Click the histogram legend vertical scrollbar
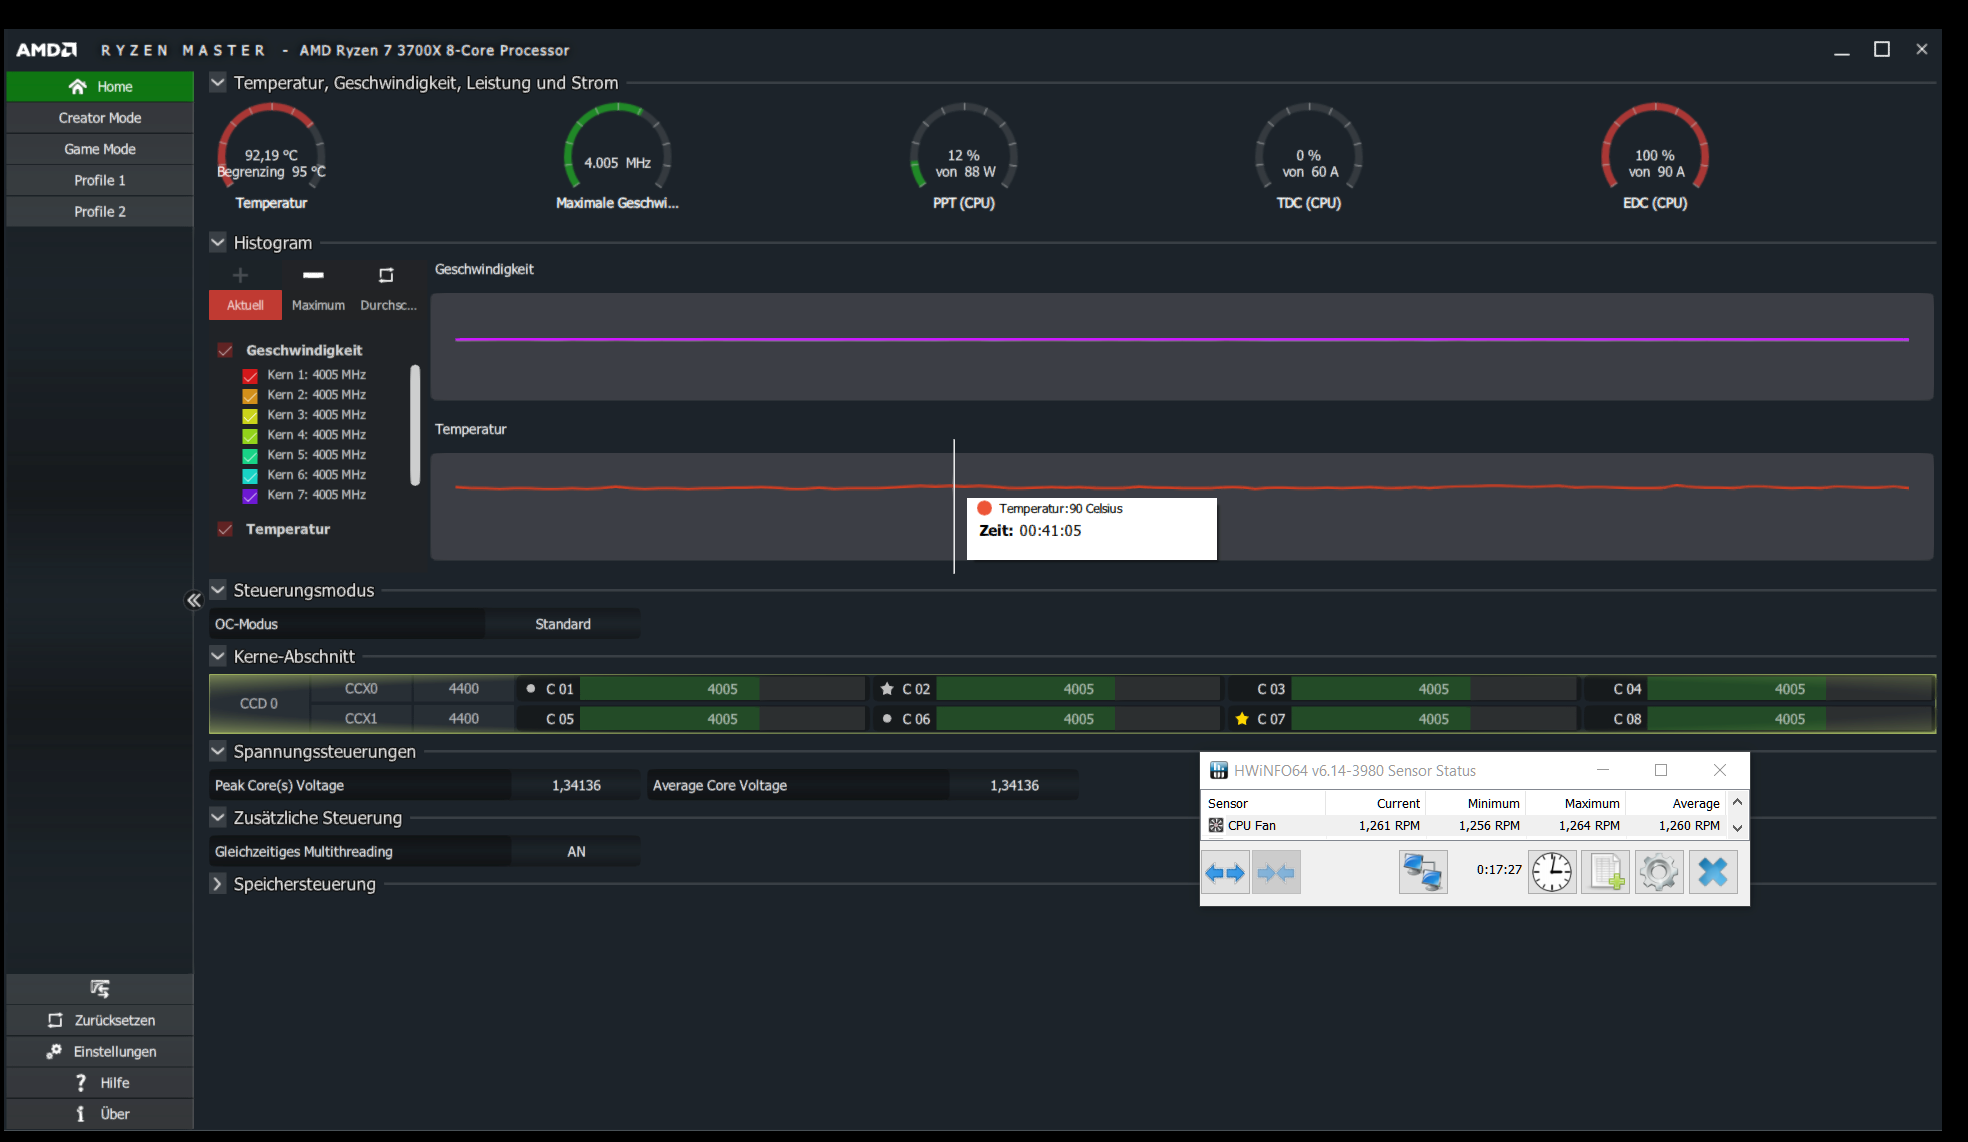This screenshot has width=1968, height=1142. [x=415, y=425]
